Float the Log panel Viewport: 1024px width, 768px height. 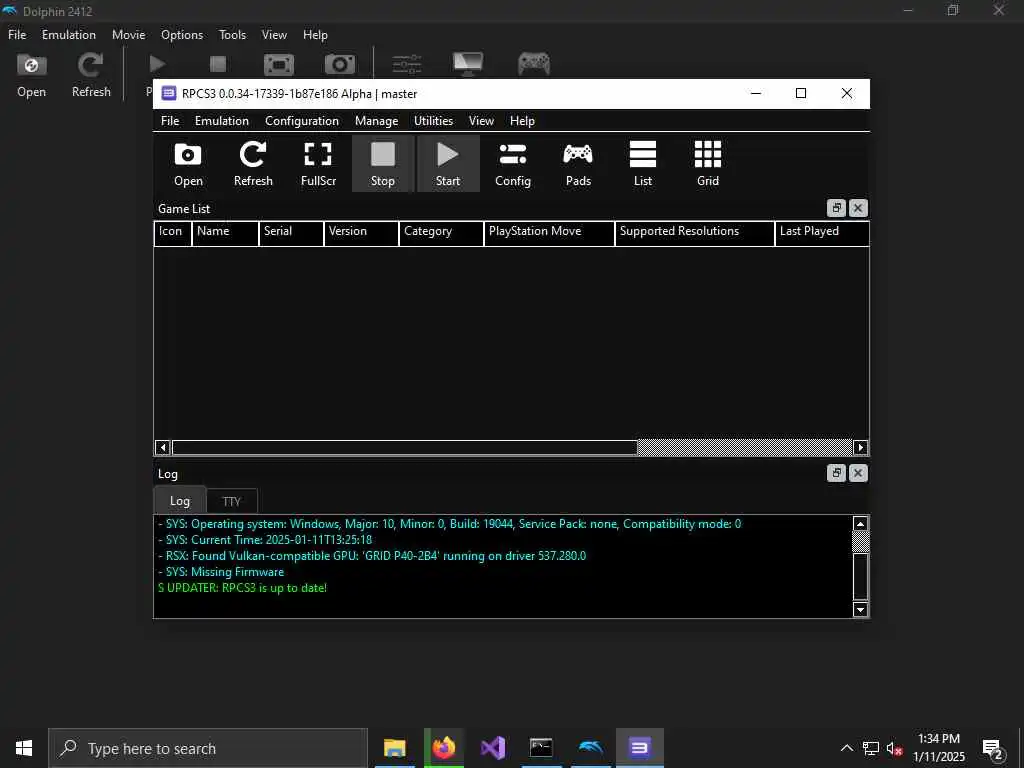click(837, 473)
